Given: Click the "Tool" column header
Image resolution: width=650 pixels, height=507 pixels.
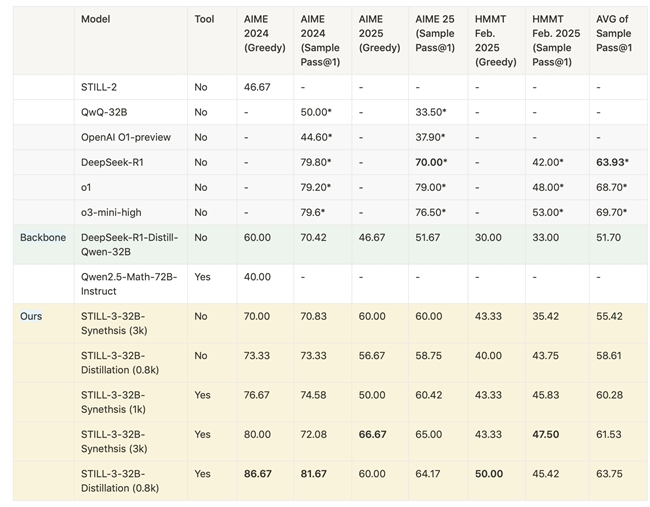Looking at the screenshot, I should [204, 19].
